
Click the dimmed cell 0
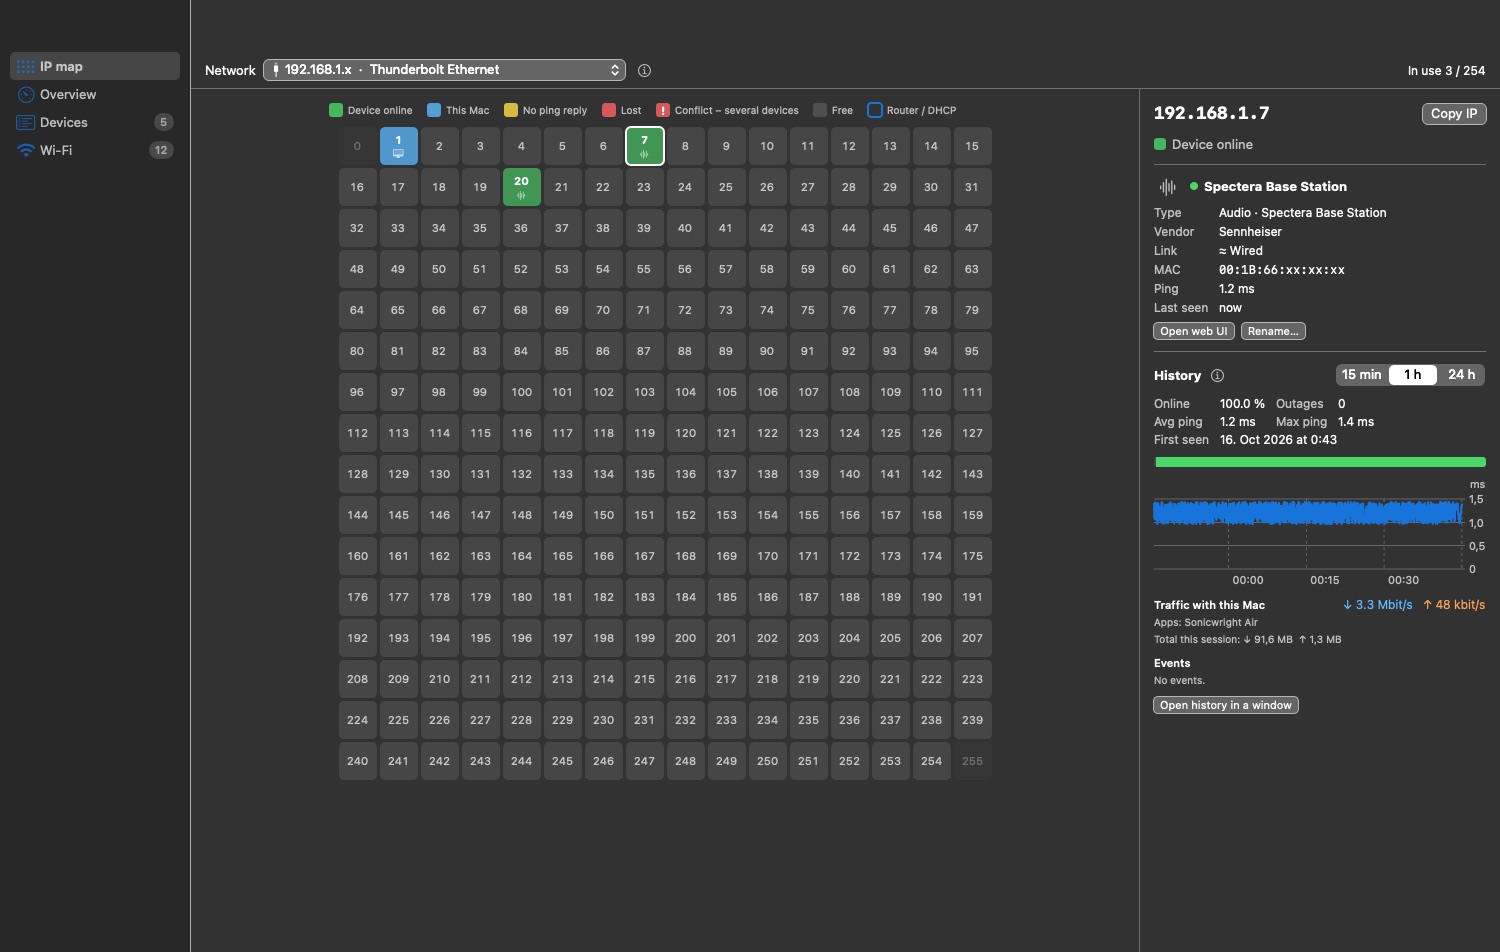click(357, 146)
